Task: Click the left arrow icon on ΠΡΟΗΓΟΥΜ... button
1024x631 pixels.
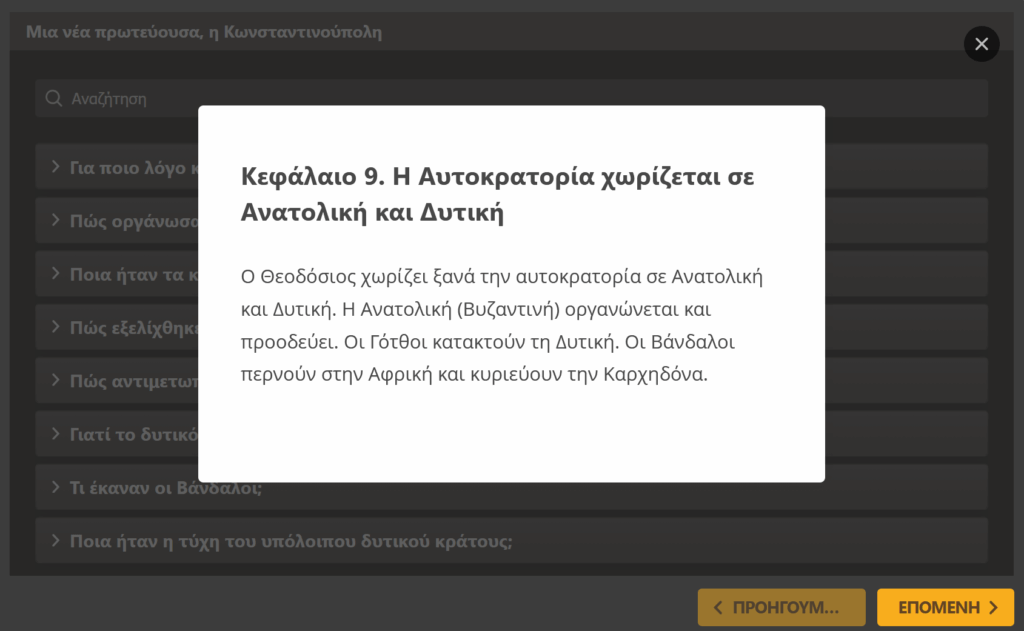Action: pyautogui.click(x=718, y=607)
